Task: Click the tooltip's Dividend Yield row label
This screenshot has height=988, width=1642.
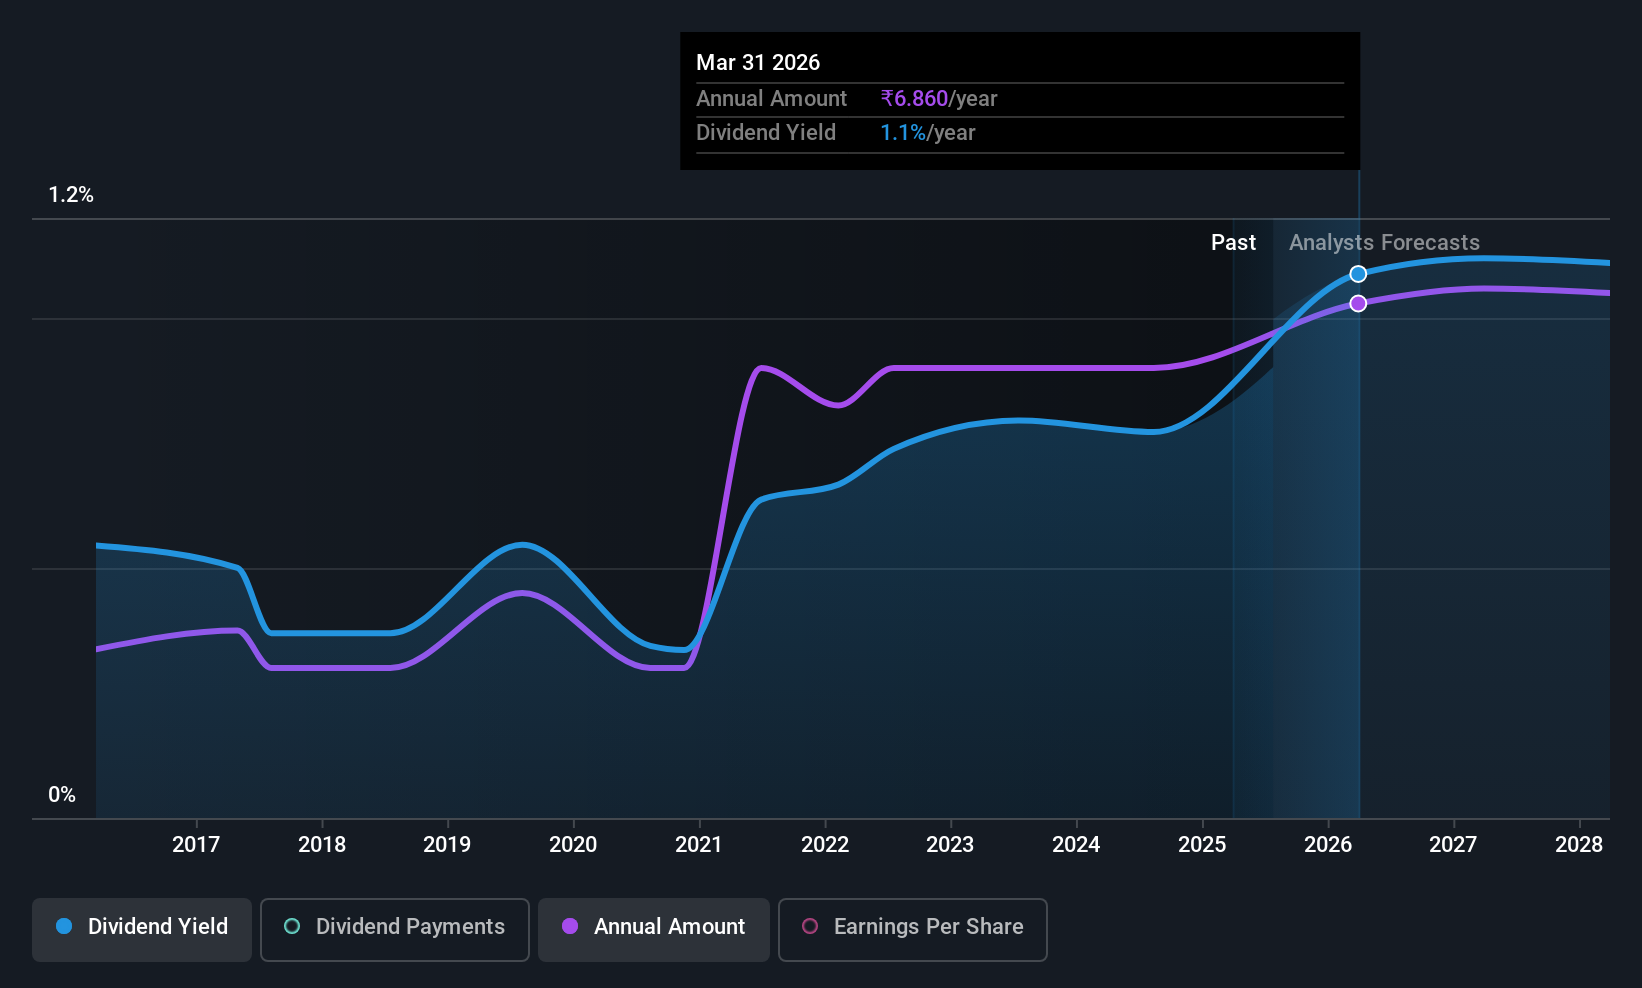Action: [x=766, y=133]
